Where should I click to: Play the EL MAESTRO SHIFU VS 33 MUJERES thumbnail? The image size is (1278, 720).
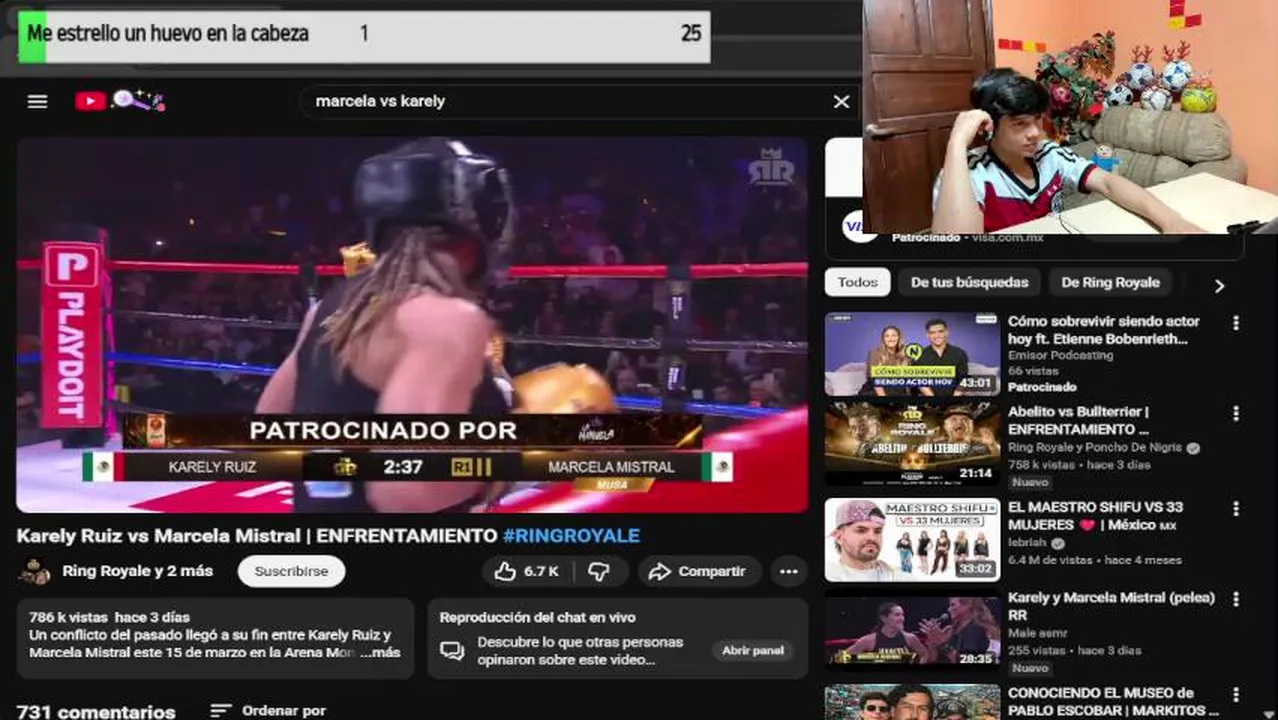point(912,540)
